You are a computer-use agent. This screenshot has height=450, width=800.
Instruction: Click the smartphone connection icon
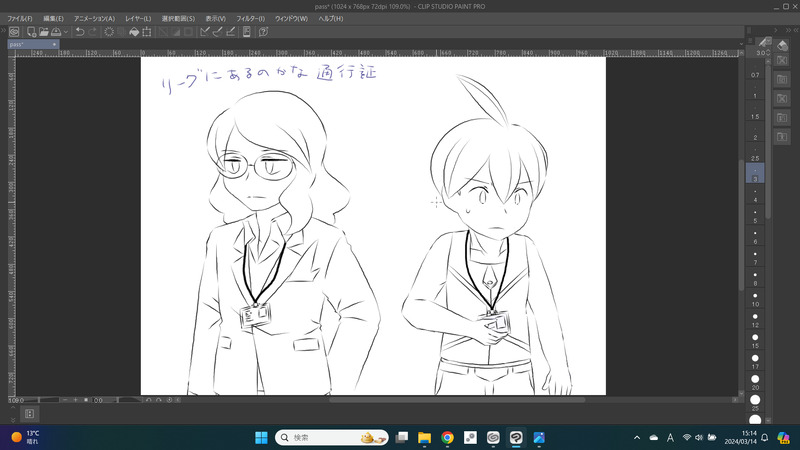click(x=247, y=32)
